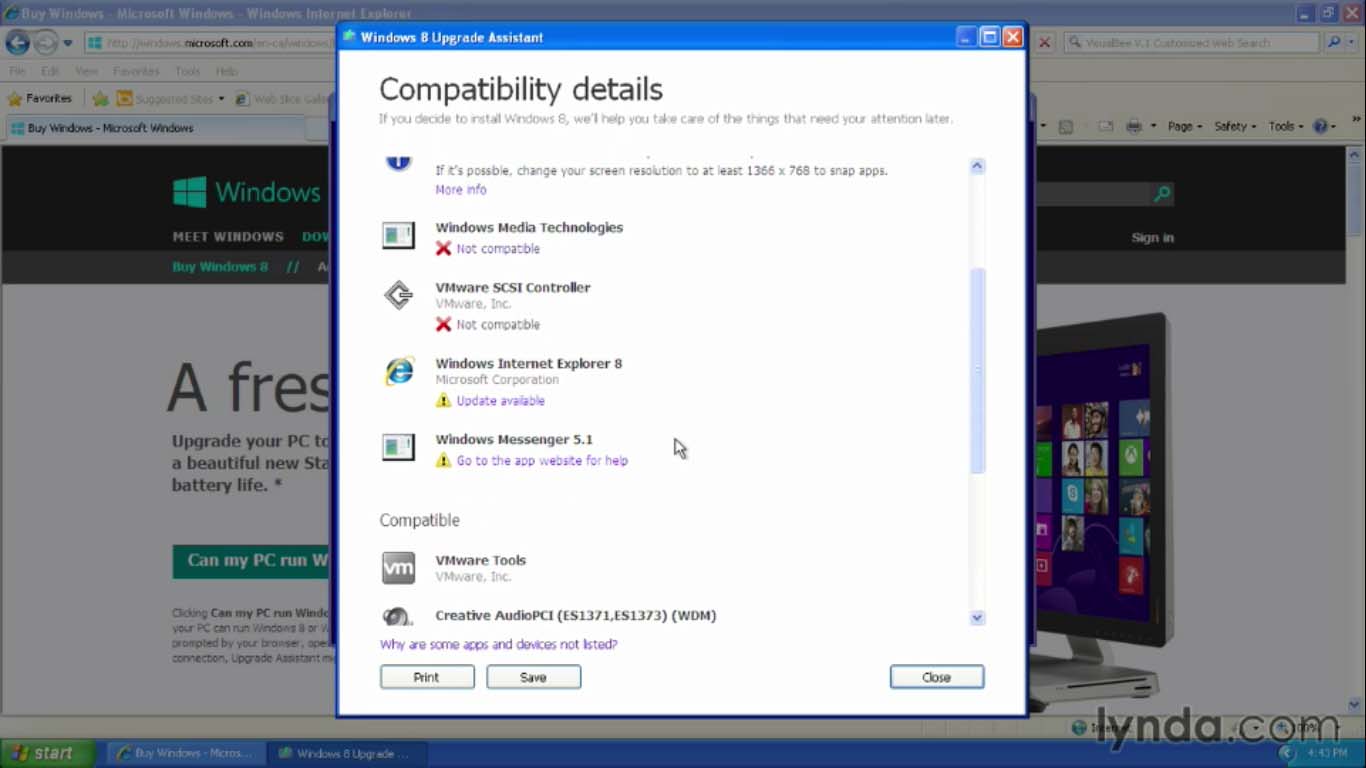The image size is (1366, 768).
Task: Select Windows Internet Explorer 8 text
Action: pos(528,364)
